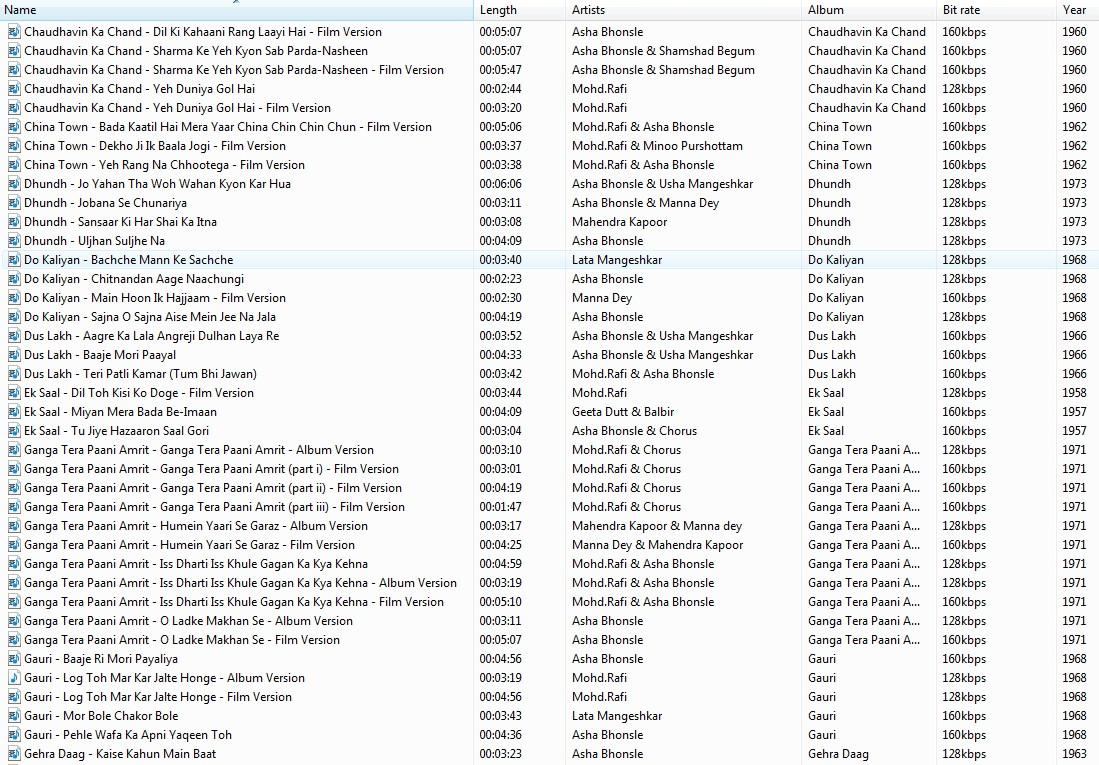Select file name "O Ladke Makhan Se - Album Version"
The height and width of the screenshot is (765, 1099).
click(x=189, y=621)
